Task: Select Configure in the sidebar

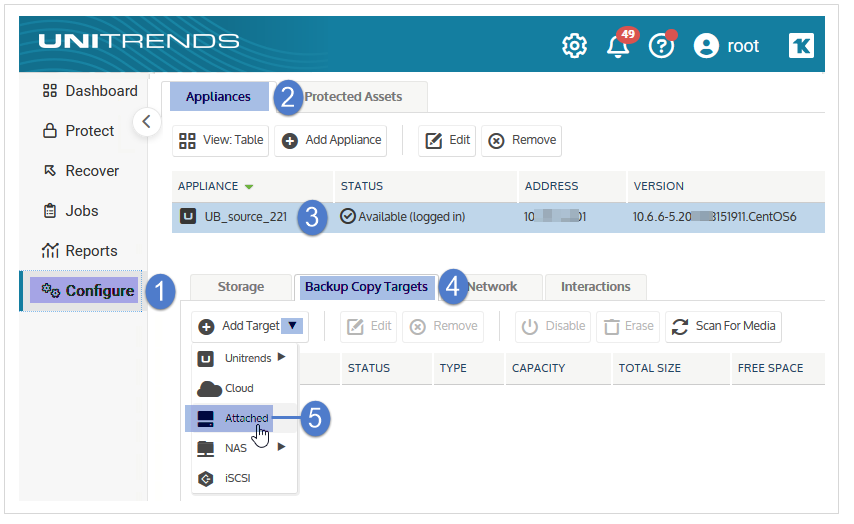Action: (84, 290)
